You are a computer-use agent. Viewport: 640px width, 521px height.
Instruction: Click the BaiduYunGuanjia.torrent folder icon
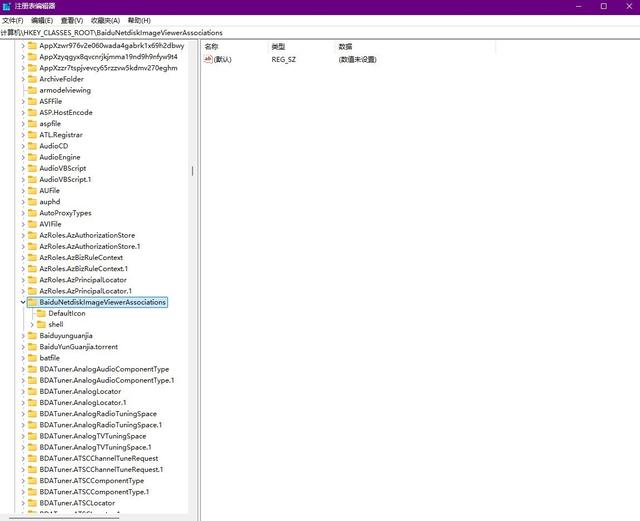pyautogui.click(x=32, y=347)
